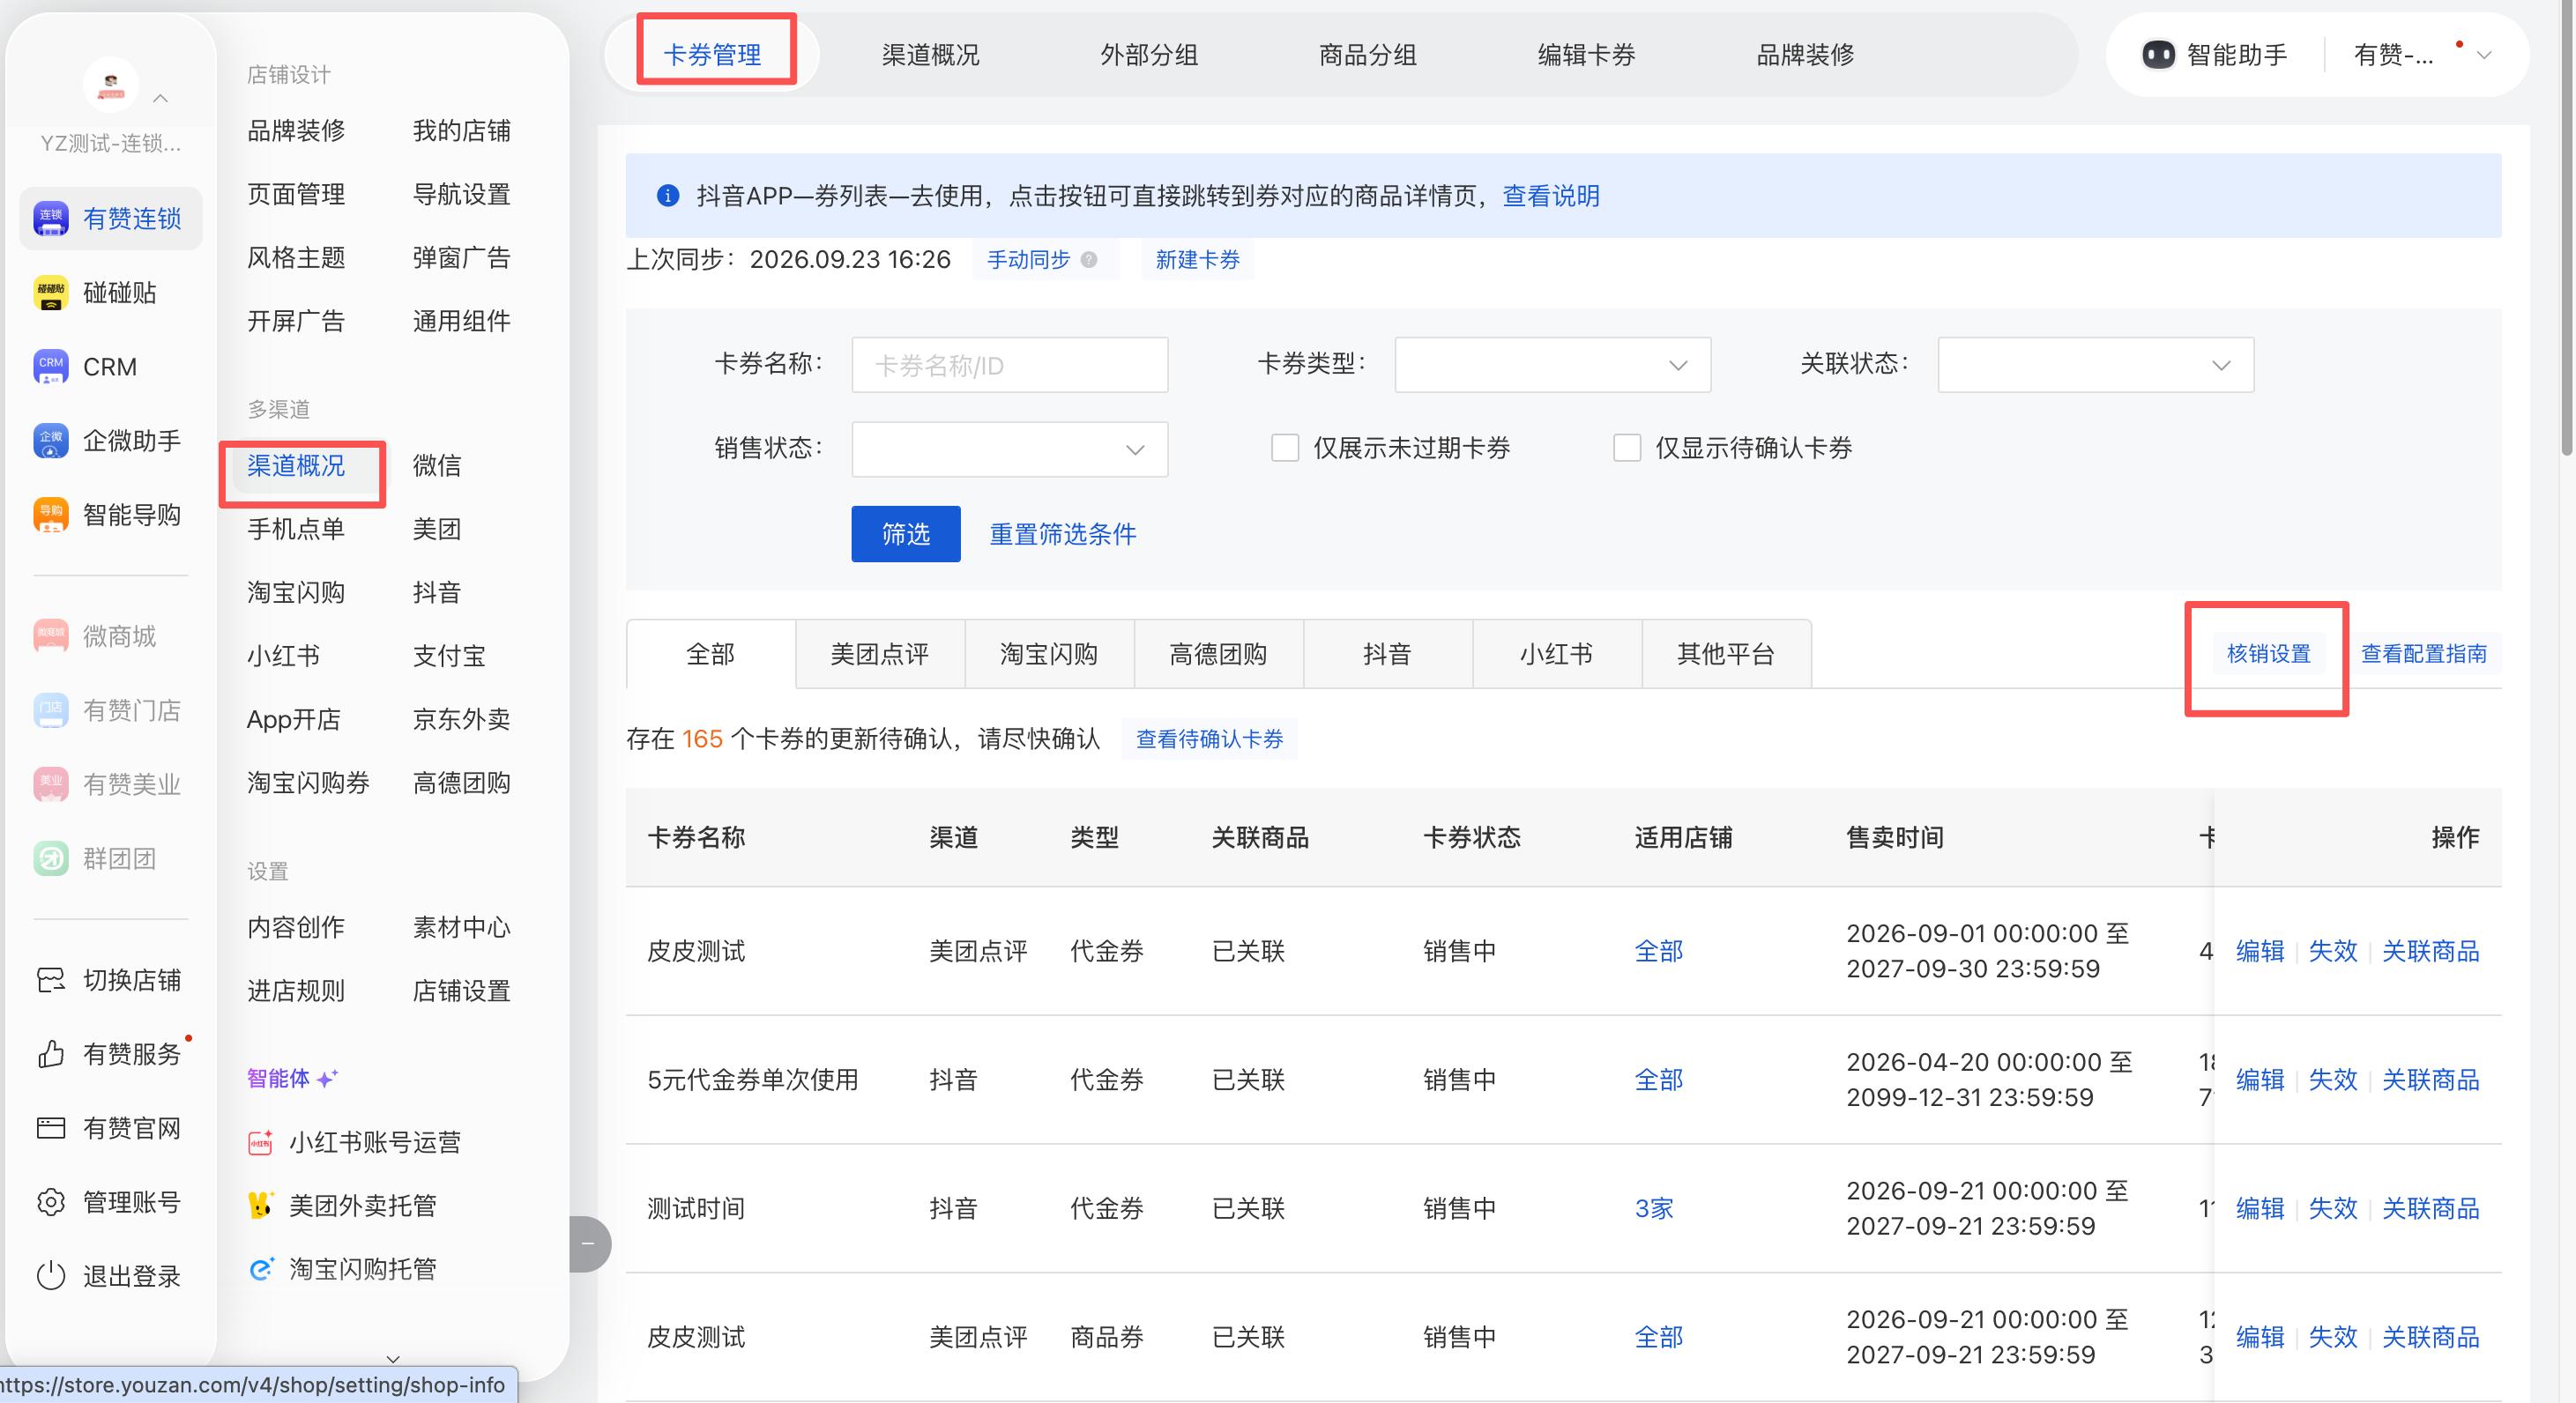
Task: Click the info icon in the blue notice
Action: pyautogui.click(x=667, y=196)
